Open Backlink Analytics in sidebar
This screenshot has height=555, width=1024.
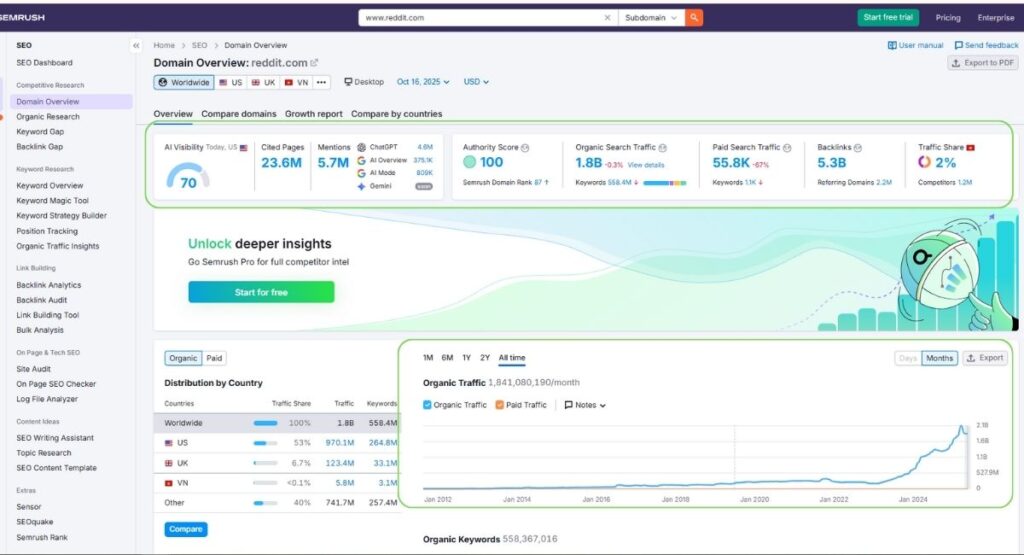pos(48,285)
